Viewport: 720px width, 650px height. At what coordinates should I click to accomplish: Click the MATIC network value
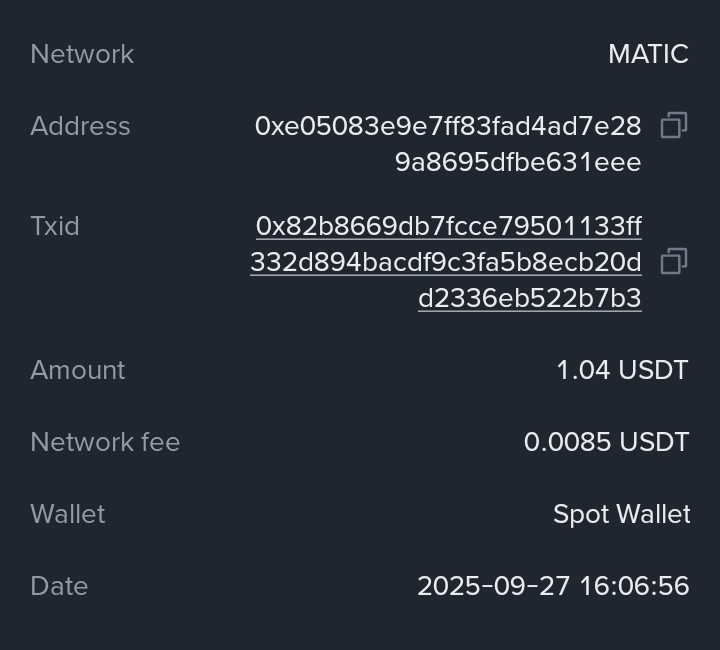coord(648,54)
